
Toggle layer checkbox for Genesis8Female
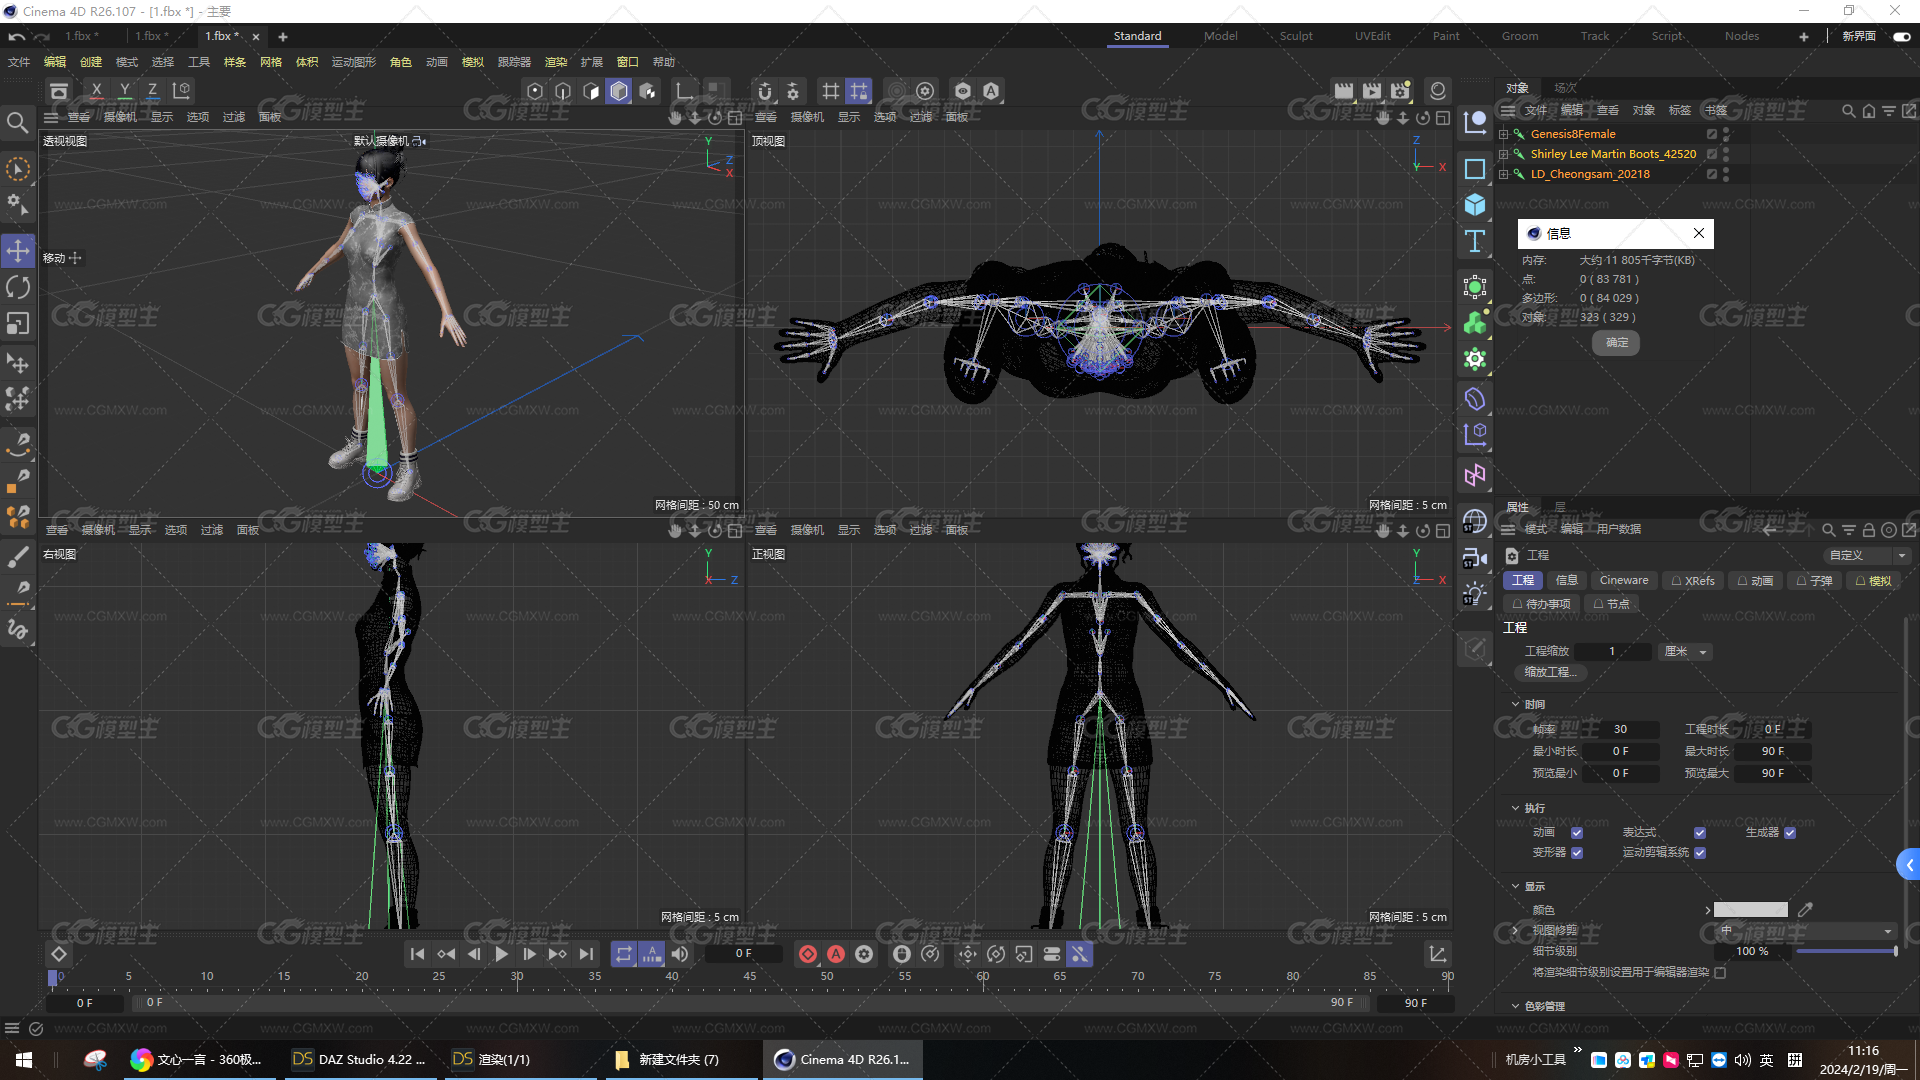tap(1712, 134)
